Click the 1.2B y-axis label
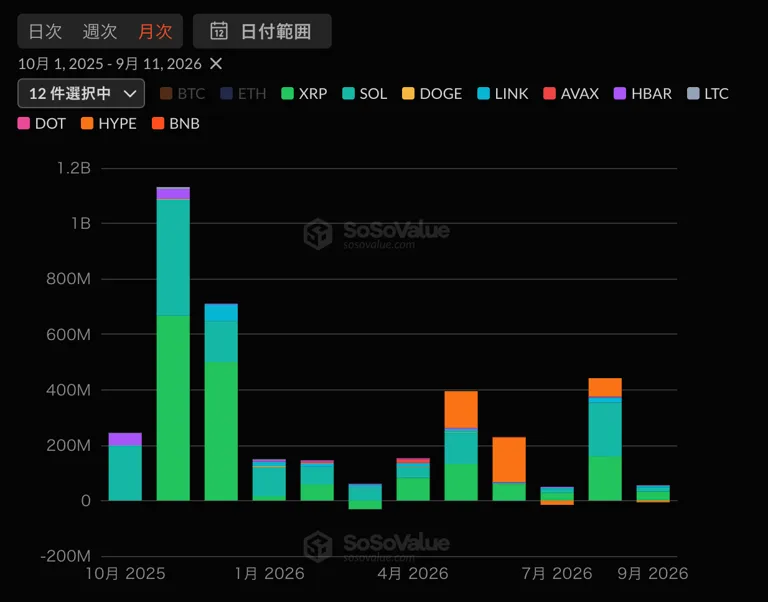 click(74, 168)
